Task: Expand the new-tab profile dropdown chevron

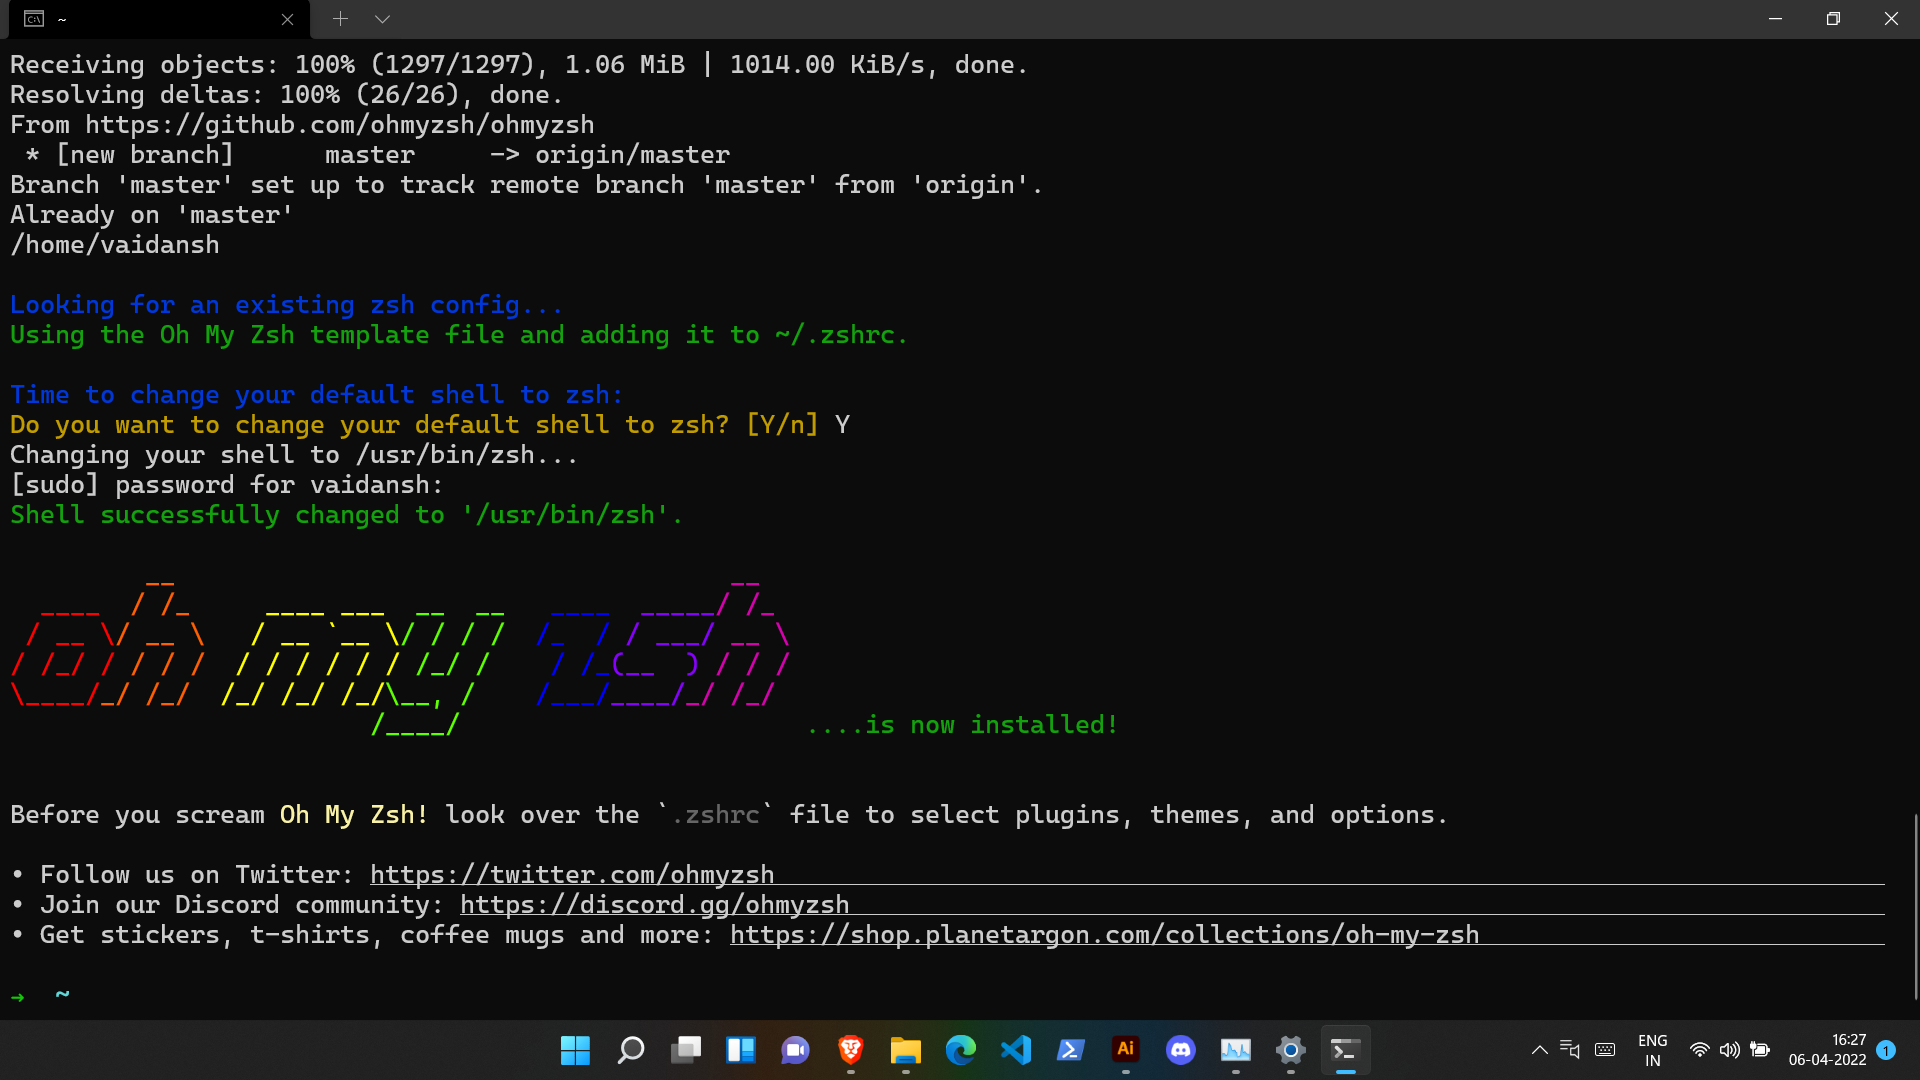Action: click(382, 19)
